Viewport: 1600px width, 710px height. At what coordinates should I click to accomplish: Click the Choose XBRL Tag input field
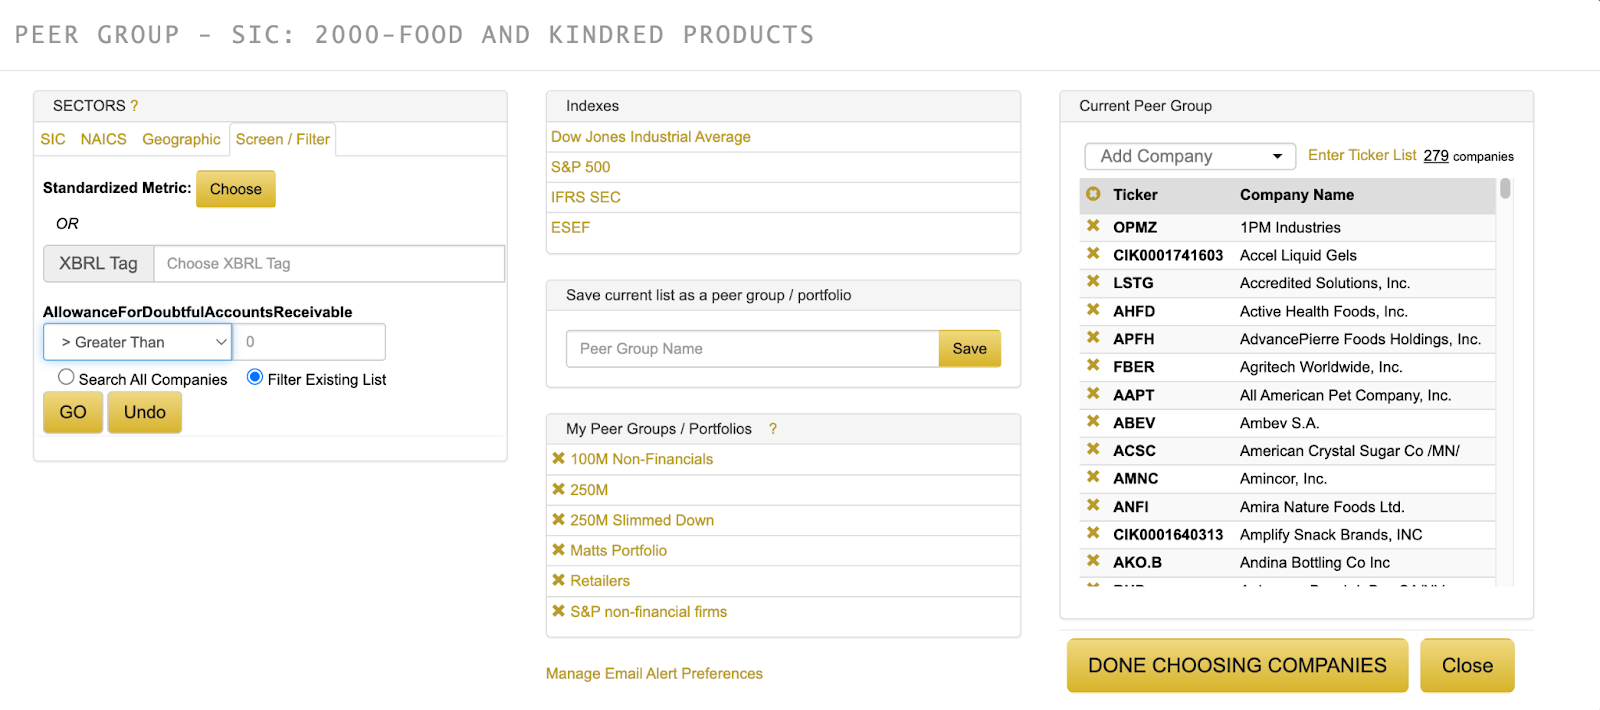329,264
